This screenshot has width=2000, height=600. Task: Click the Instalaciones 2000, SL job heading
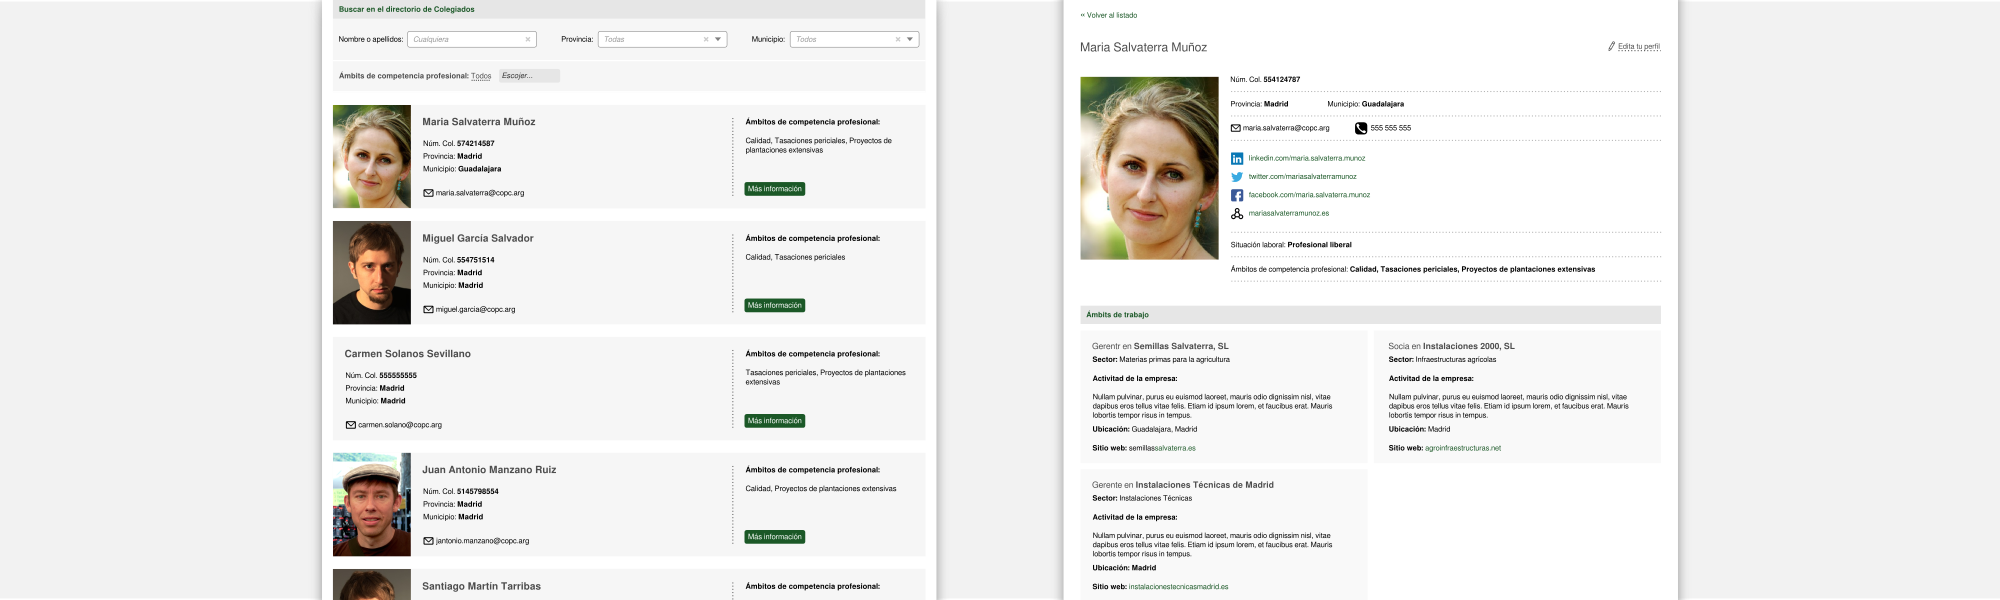pyautogui.click(x=1451, y=346)
